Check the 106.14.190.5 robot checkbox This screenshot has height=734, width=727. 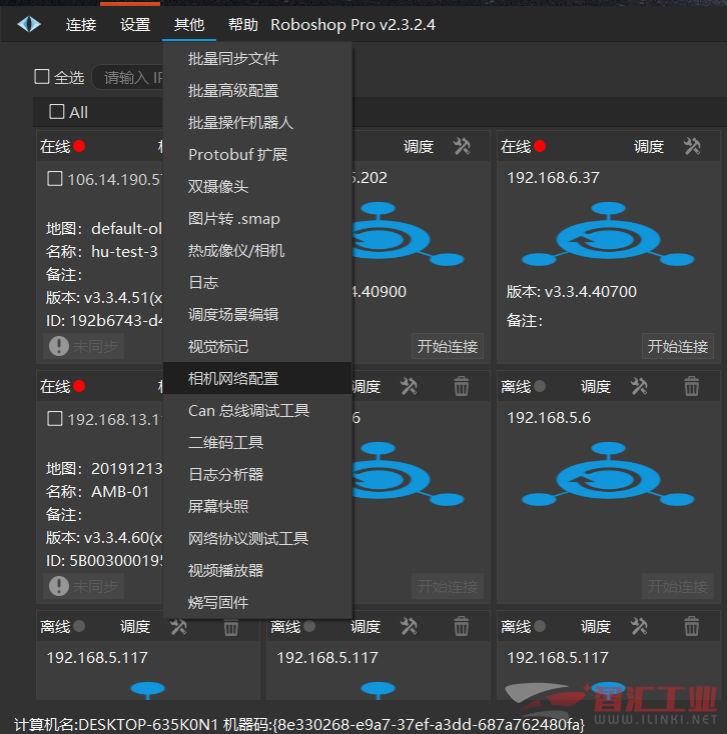coord(55,178)
